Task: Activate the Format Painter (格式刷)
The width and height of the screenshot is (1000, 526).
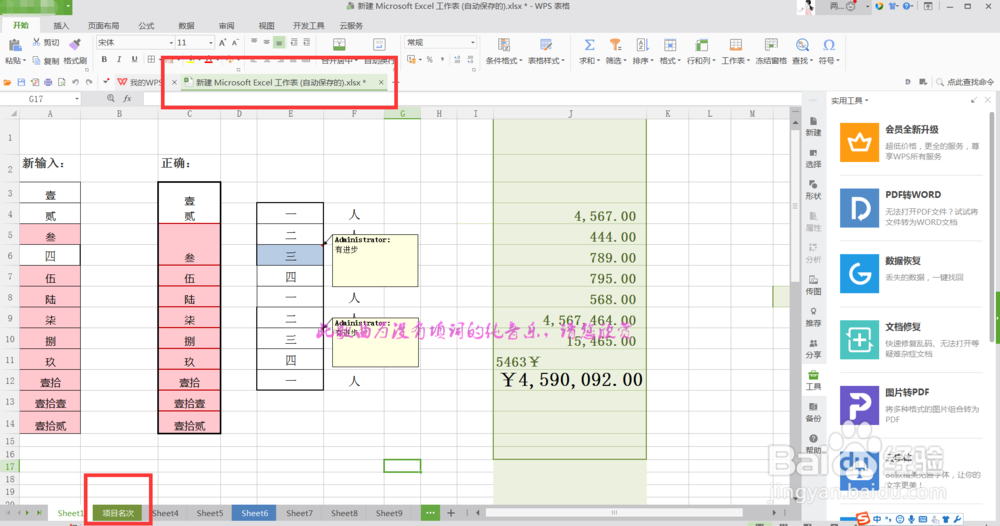Action: (x=75, y=51)
